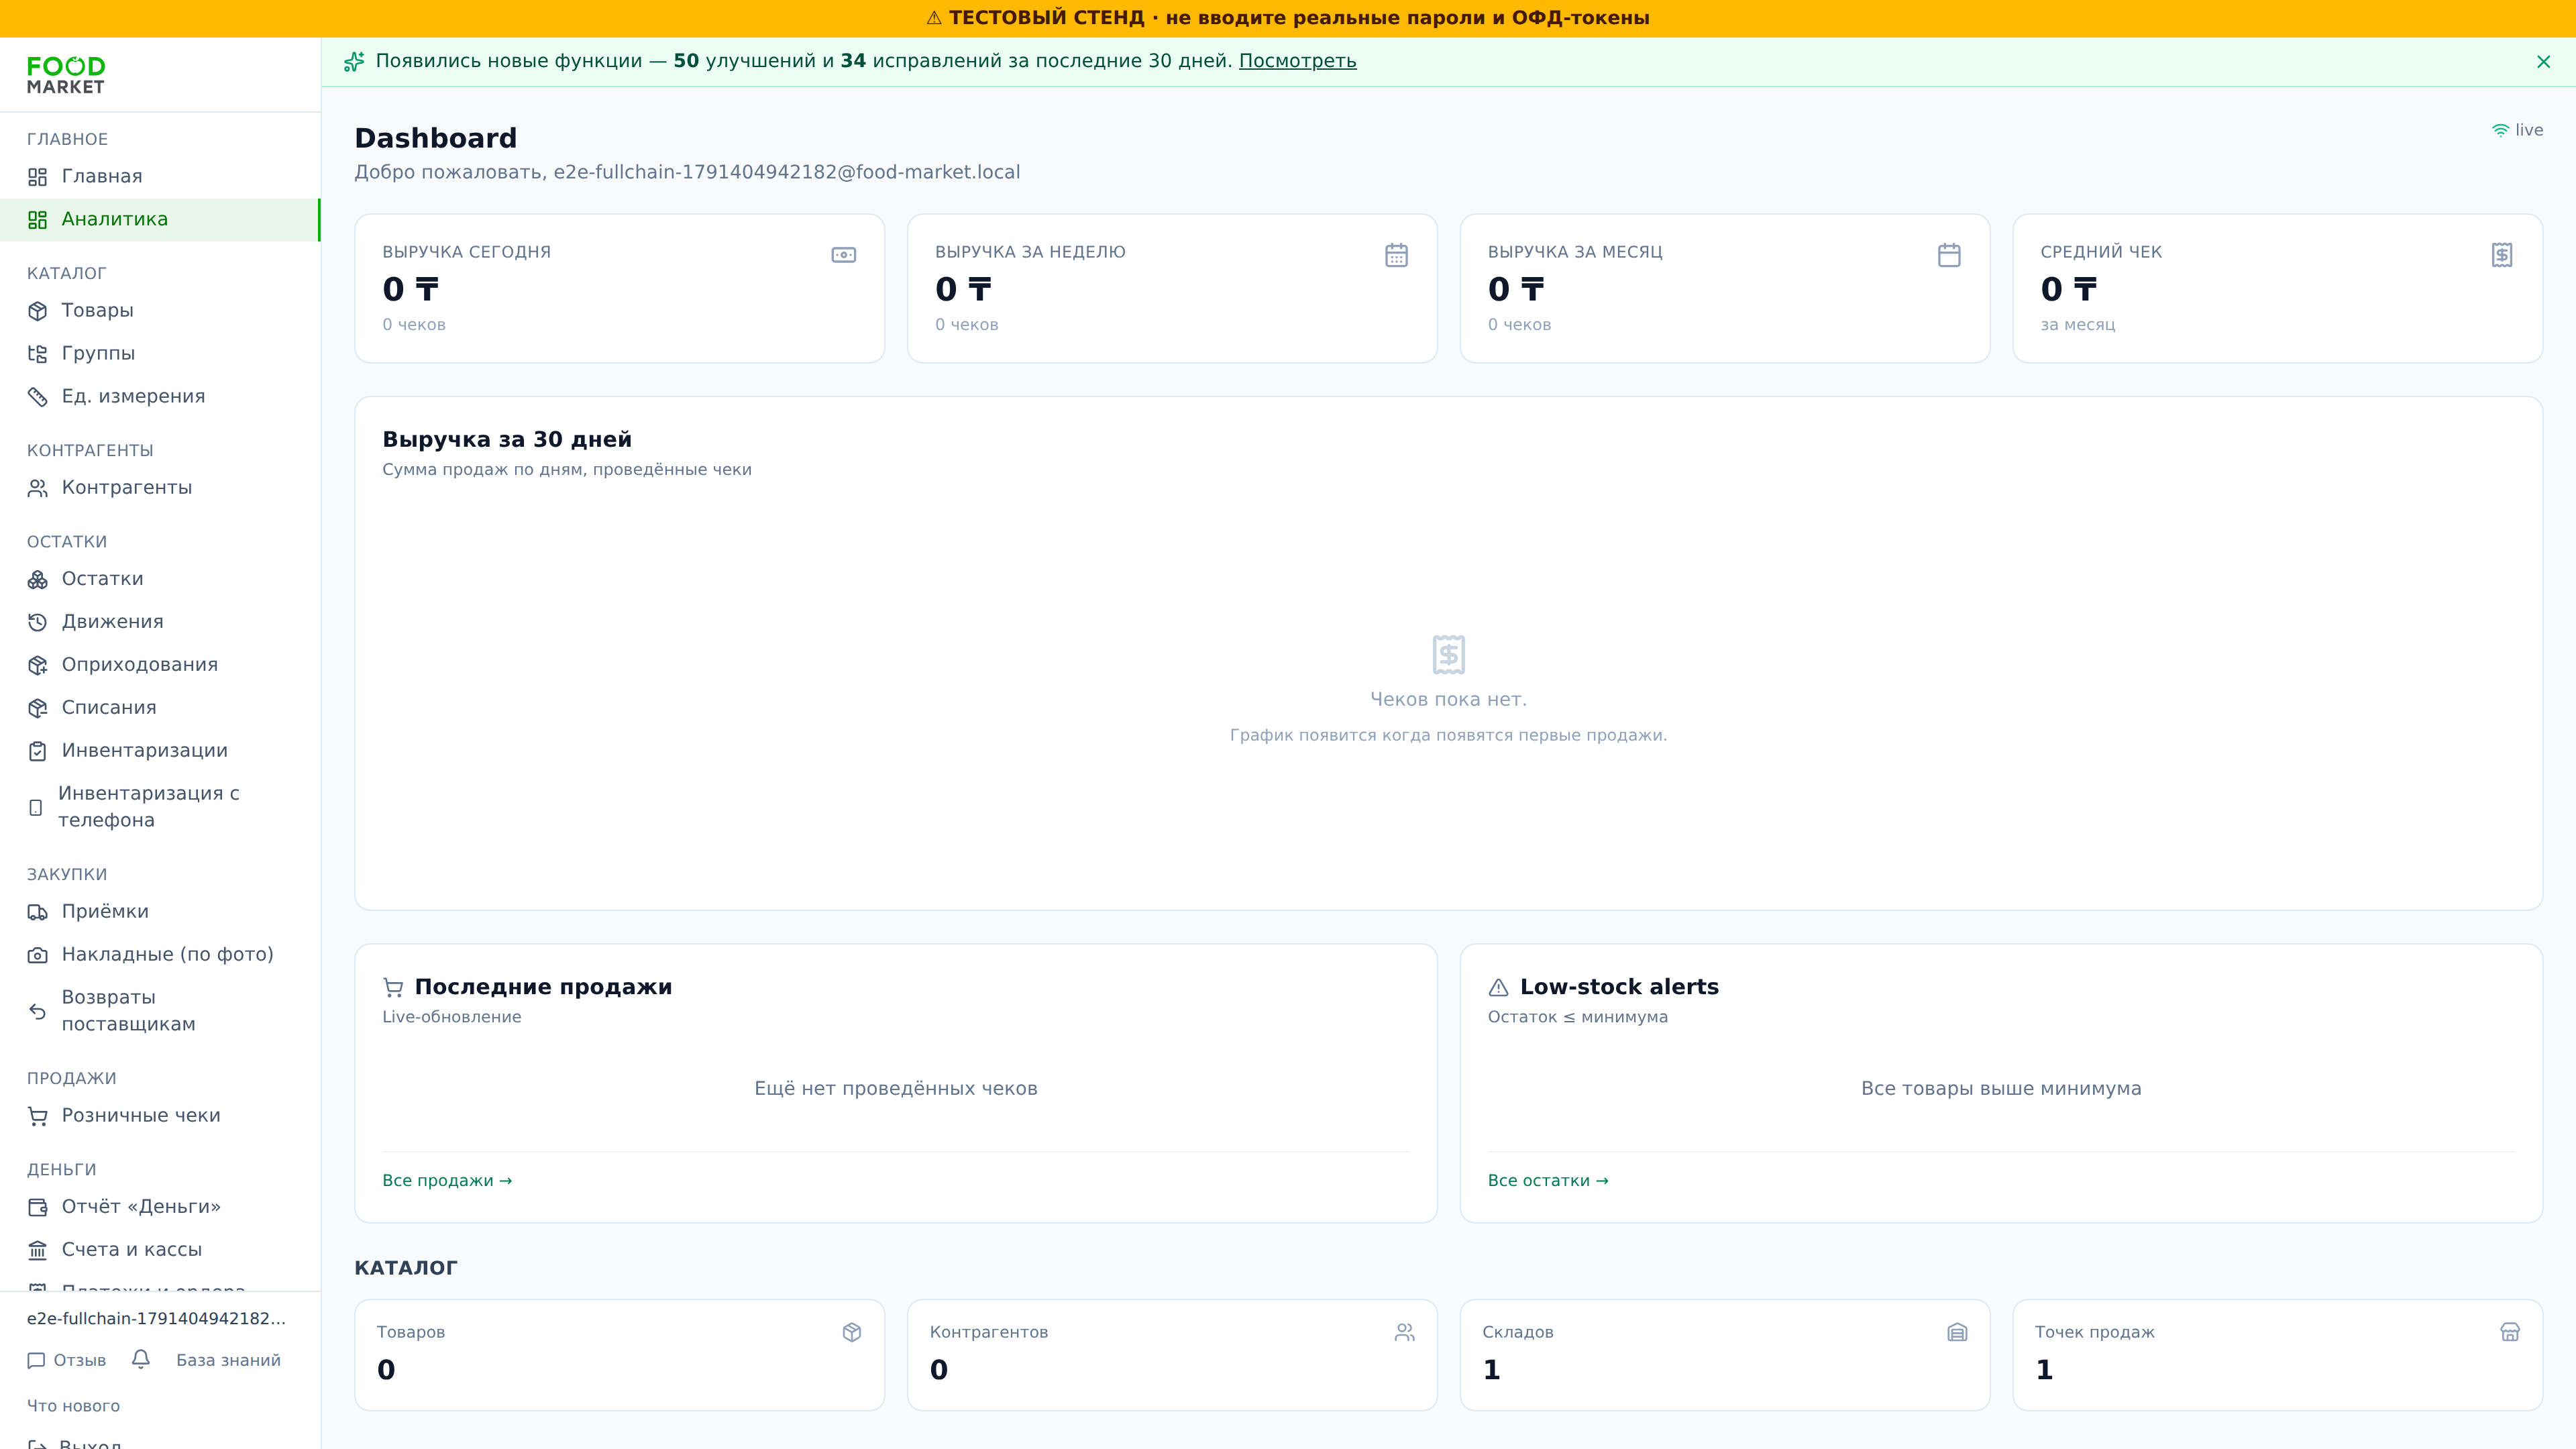Click the notification bell icon in sidebar footer
This screenshot has height=1449, width=2576.
(x=141, y=1359)
